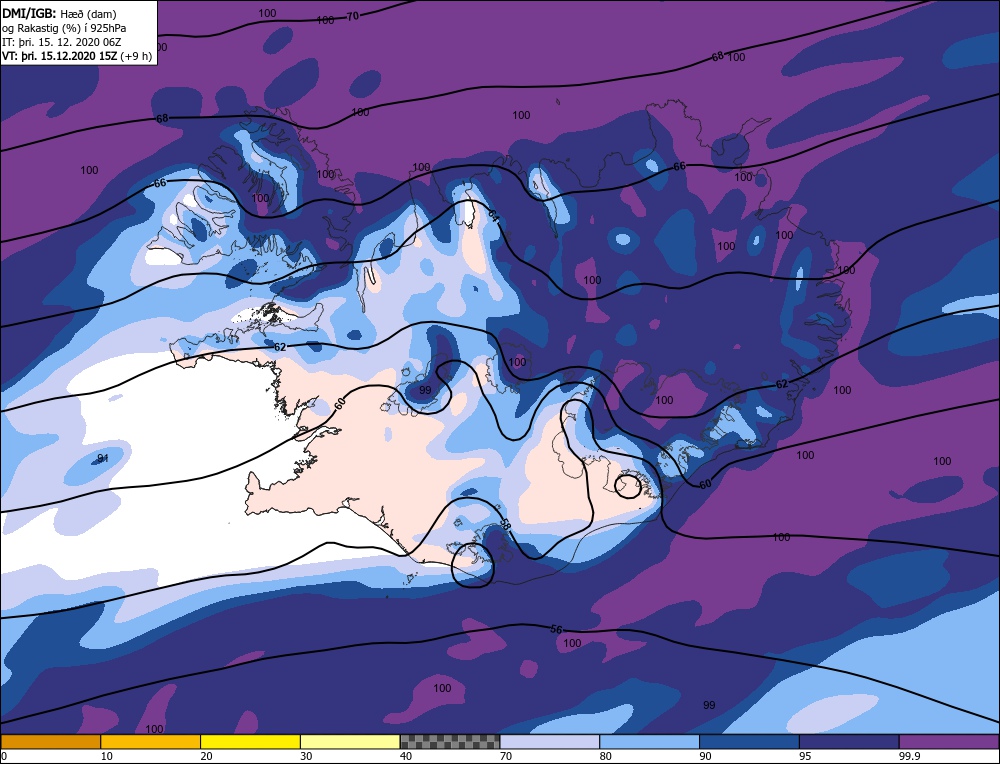Image resolution: width=1000 pixels, height=764 pixels.
Task: Click the '20' legend scale label
Action: [x=207, y=756]
